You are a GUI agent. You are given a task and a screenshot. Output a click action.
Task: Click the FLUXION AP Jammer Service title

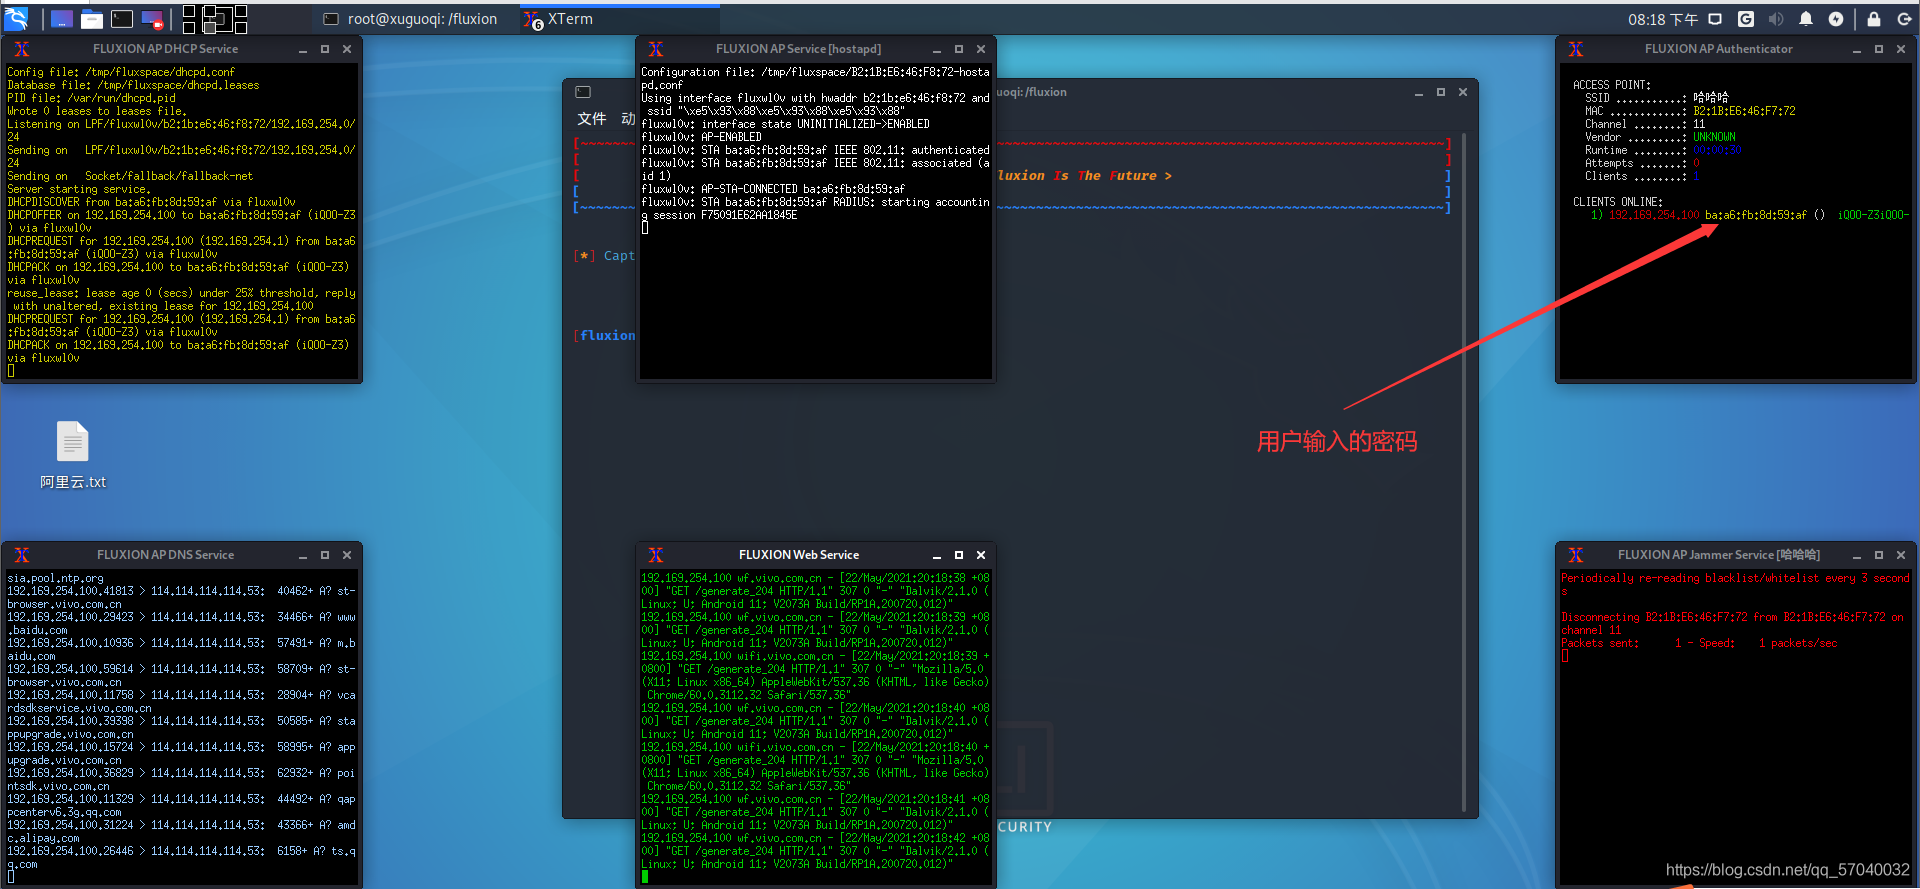click(1718, 555)
